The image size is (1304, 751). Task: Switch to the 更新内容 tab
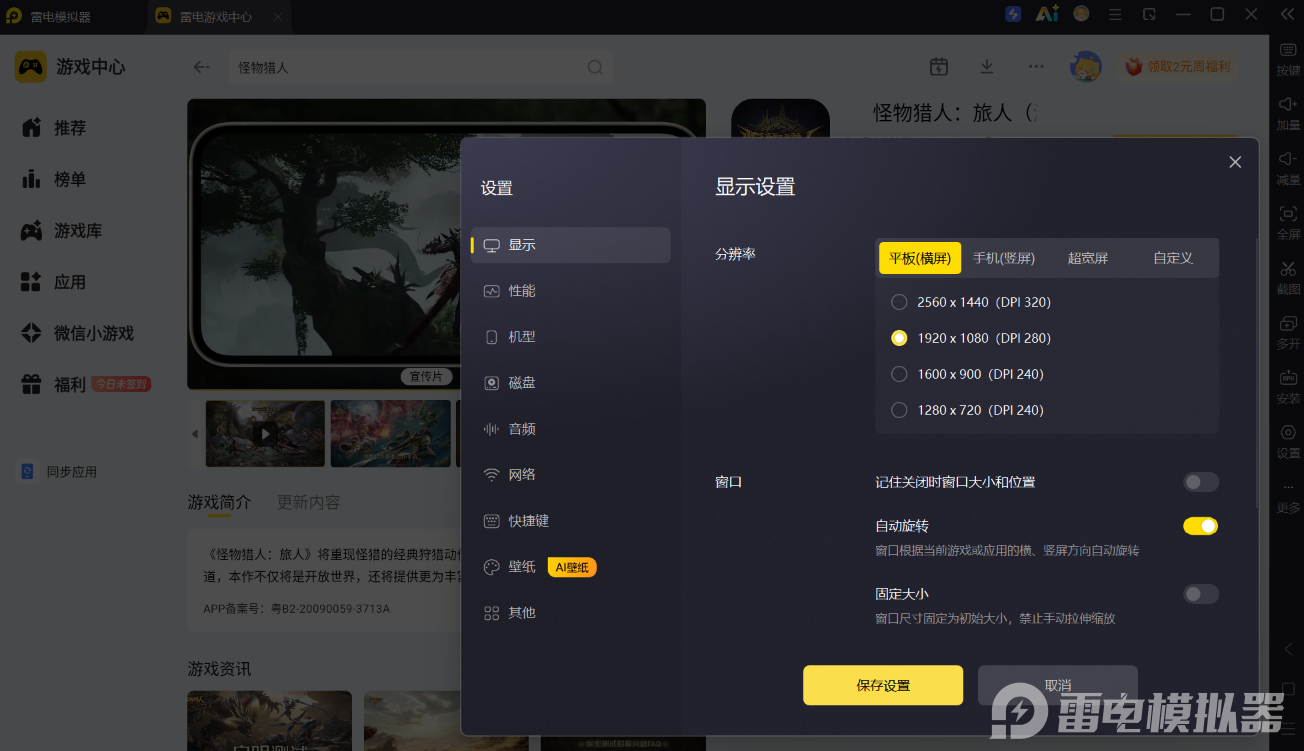[309, 502]
